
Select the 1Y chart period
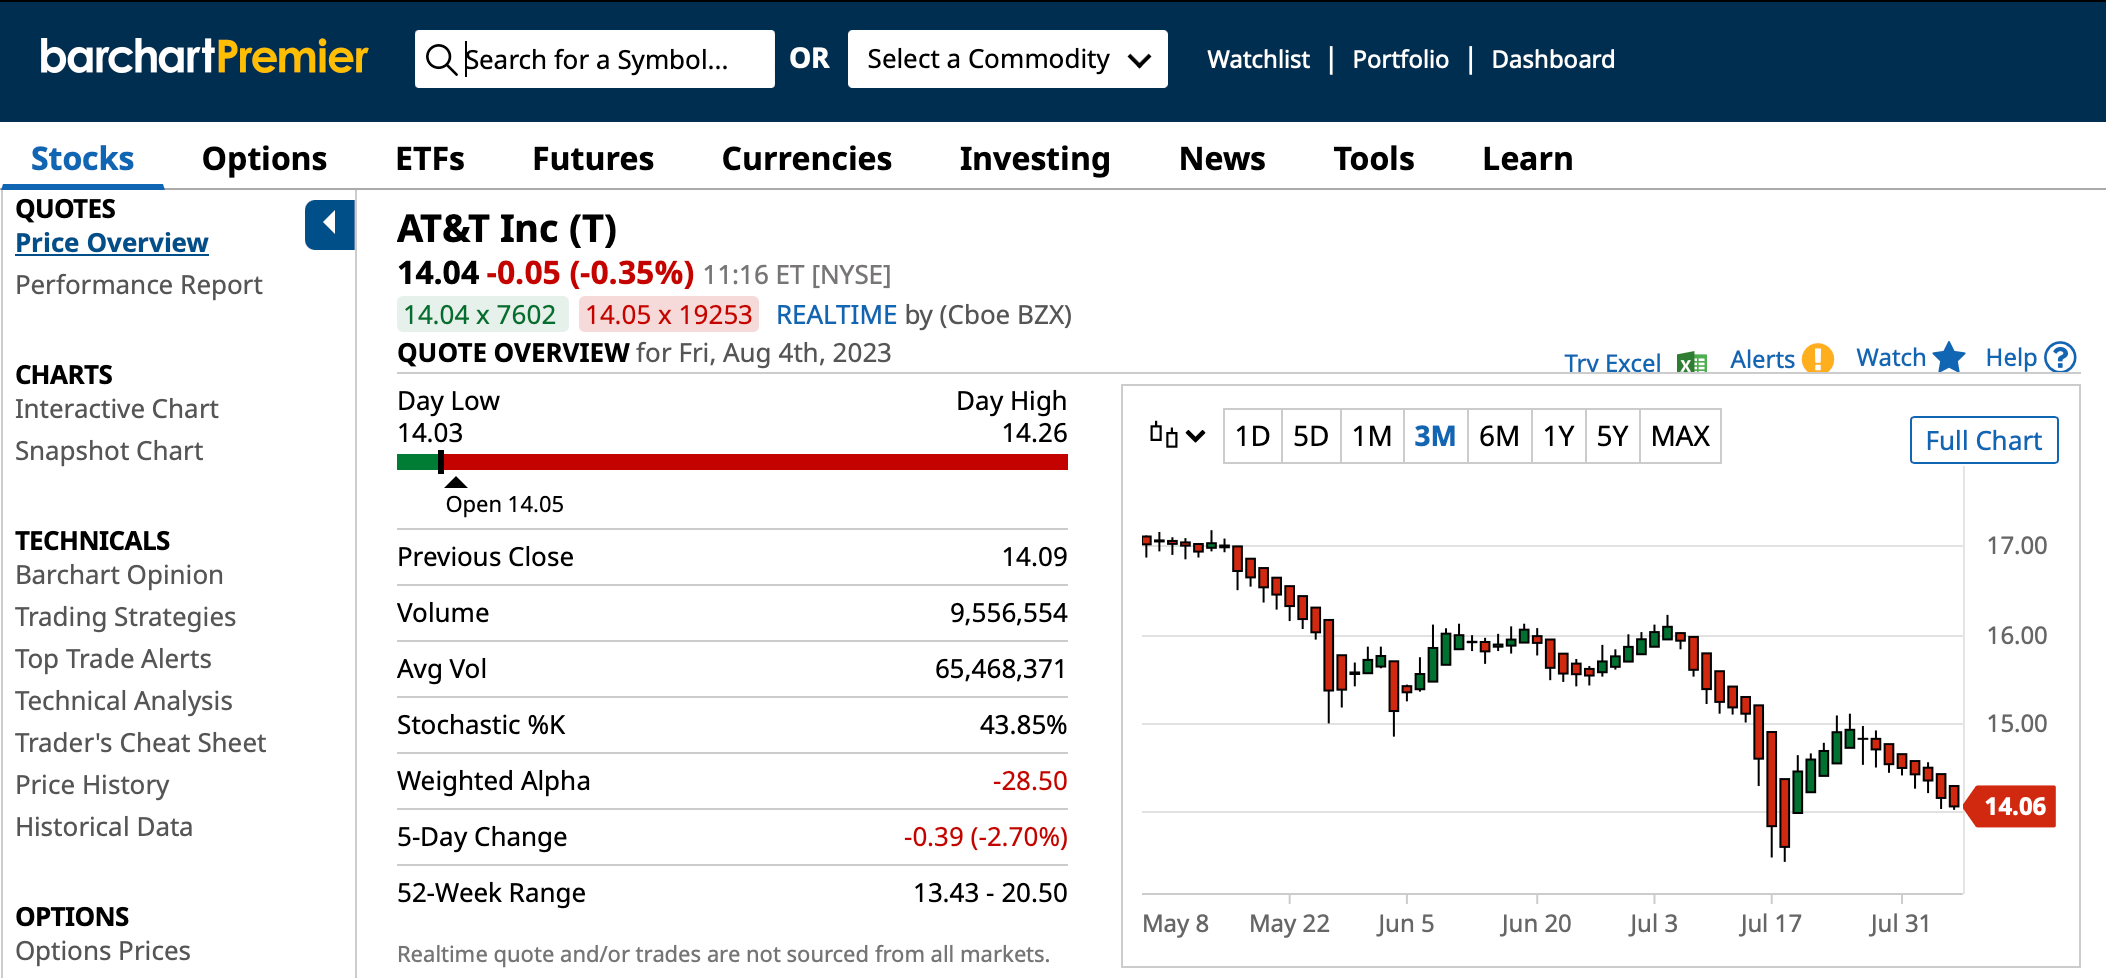pos(1558,436)
